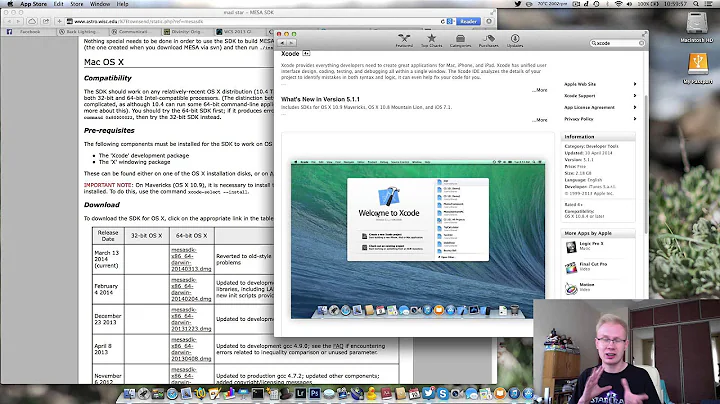Click the volume icon in menu bar
This screenshot has width=720, height=404.
(x=629, y=4)
